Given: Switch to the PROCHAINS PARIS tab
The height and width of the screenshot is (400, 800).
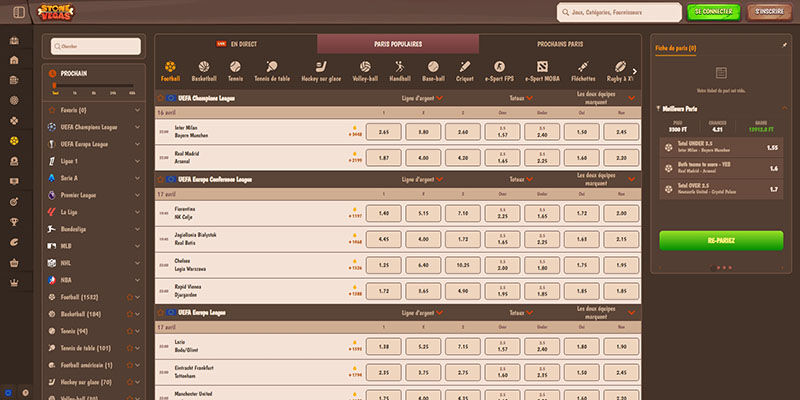Looking at the screenshot, I should [560, 44].
